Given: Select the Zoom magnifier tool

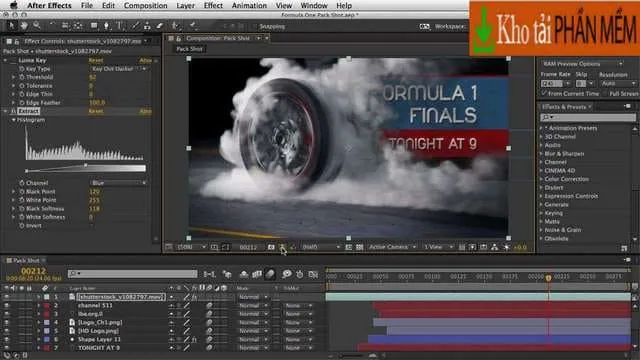Looking at the screenshot, I should click(x=37, y=26).
